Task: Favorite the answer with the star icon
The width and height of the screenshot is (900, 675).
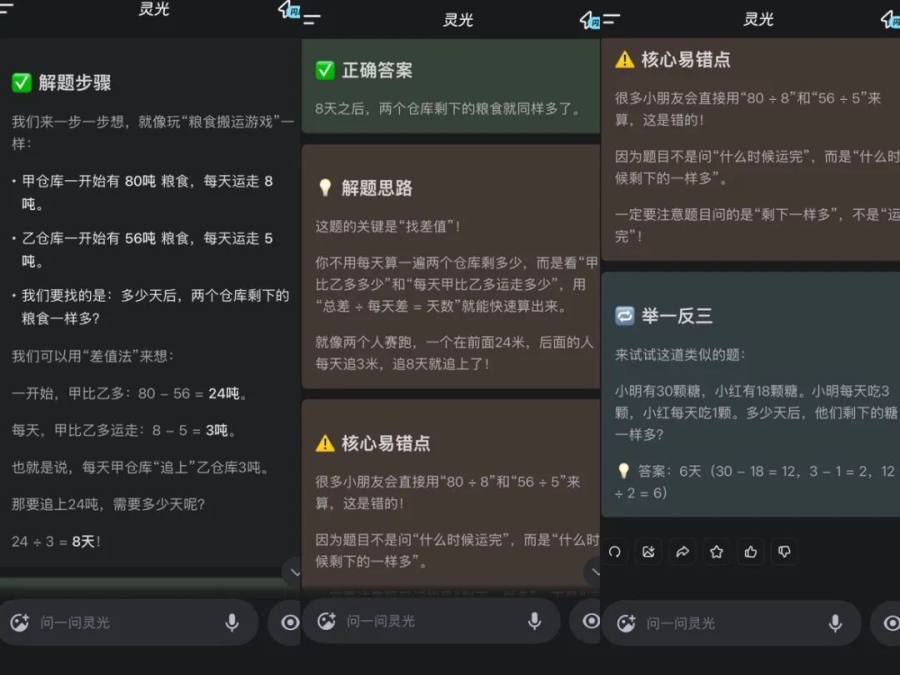Action: (x=716, y=551)
